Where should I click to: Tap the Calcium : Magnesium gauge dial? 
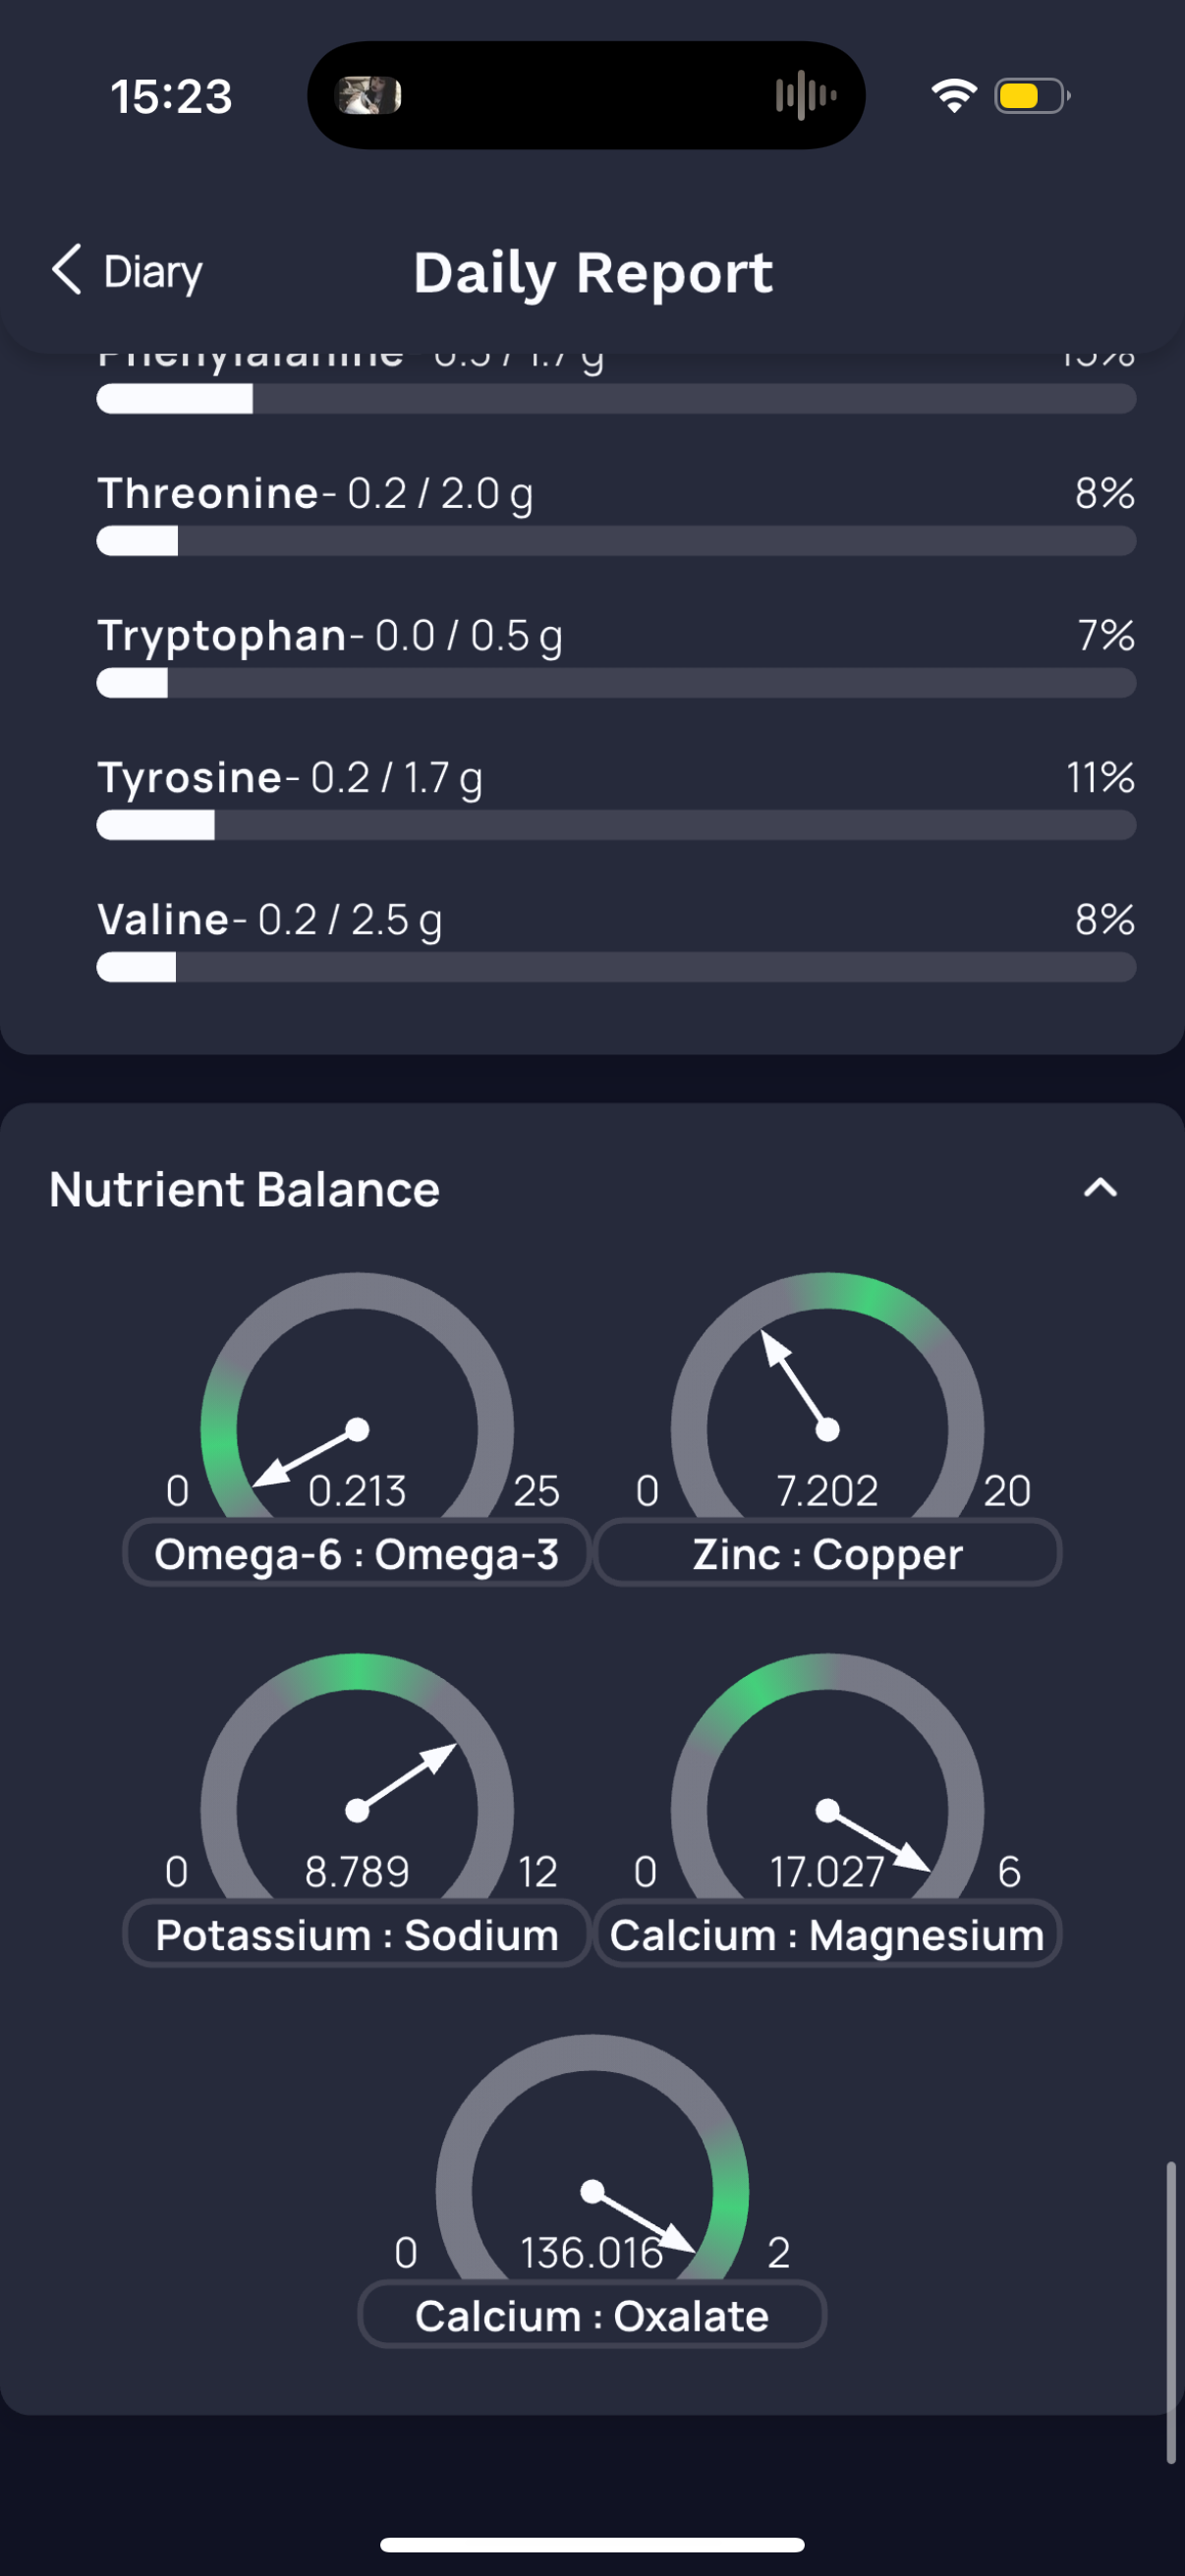[x=827, y=1776]
